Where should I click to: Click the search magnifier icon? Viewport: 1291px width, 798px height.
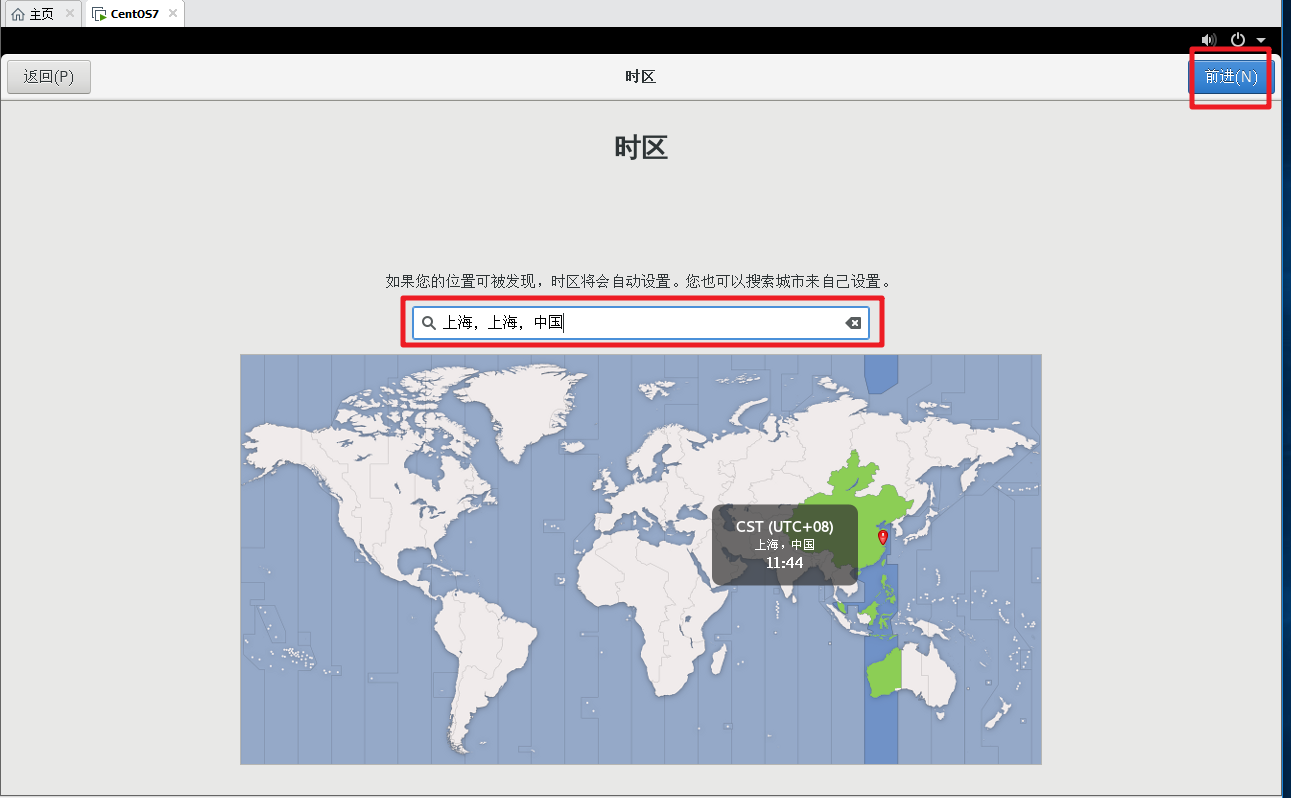coord(429,323)
